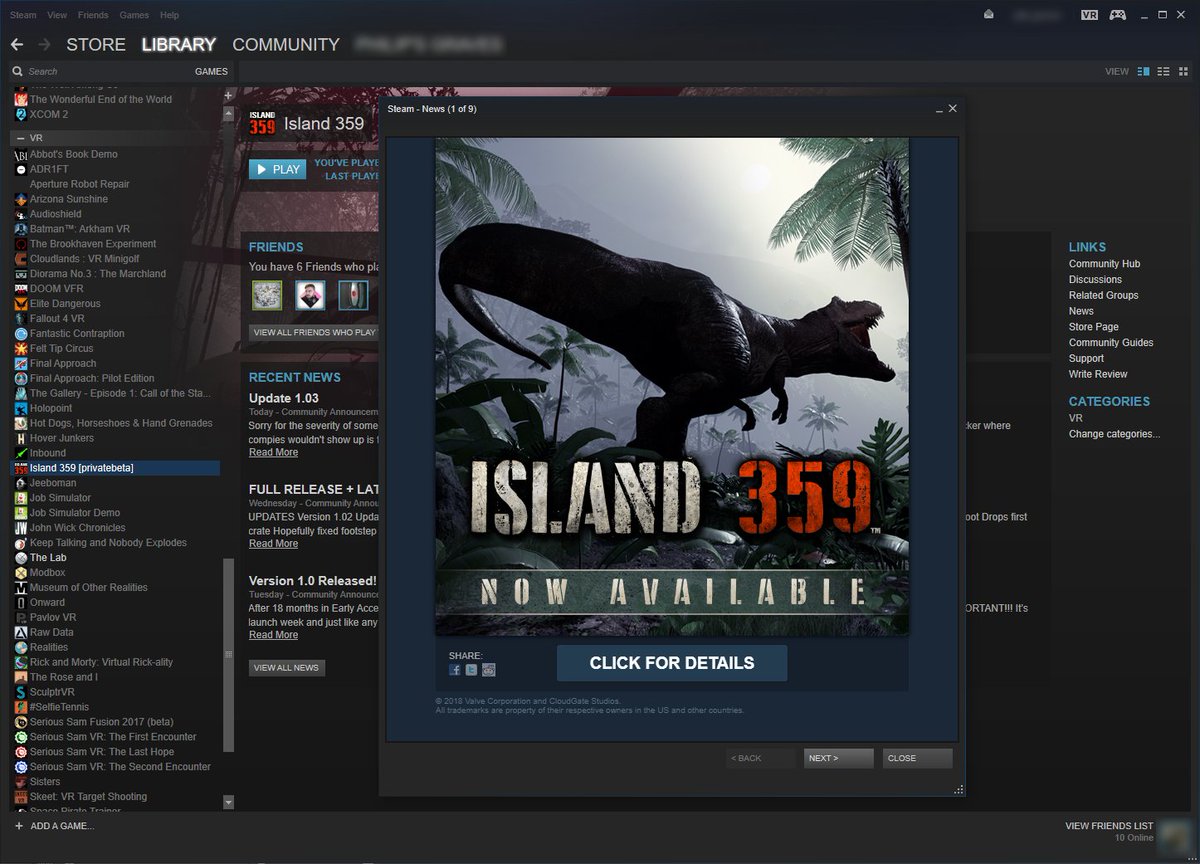Select the Island 359 logo in header
Image resolution: width=1200 pixels, height=864 pixels.
262,123
